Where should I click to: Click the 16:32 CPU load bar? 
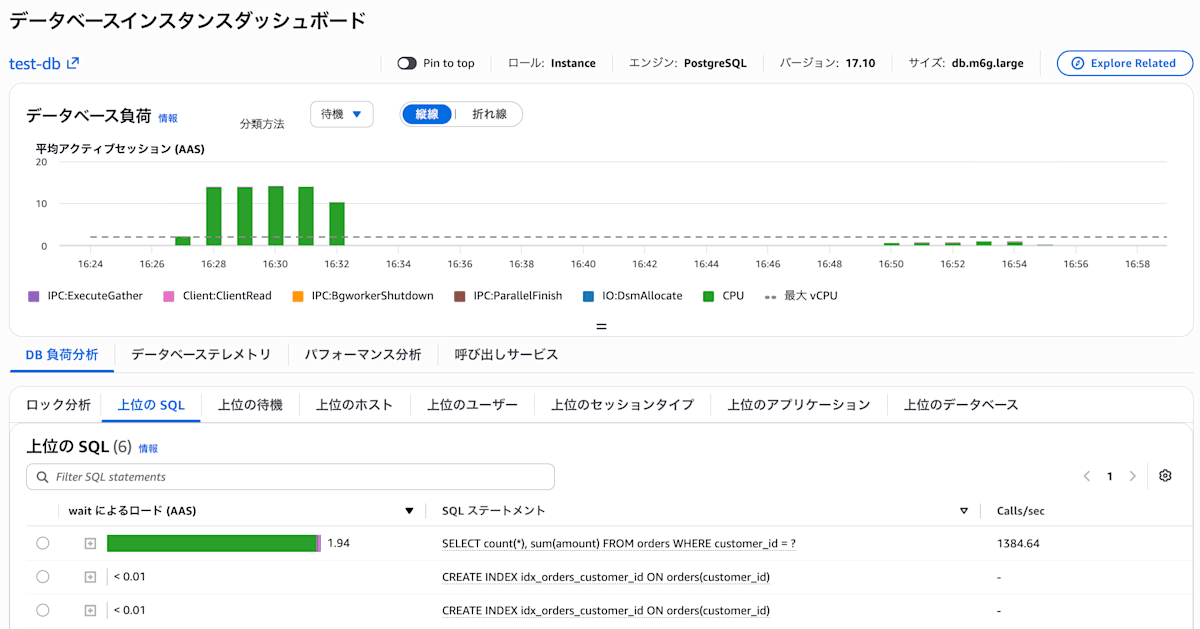[x=337, y=224]
